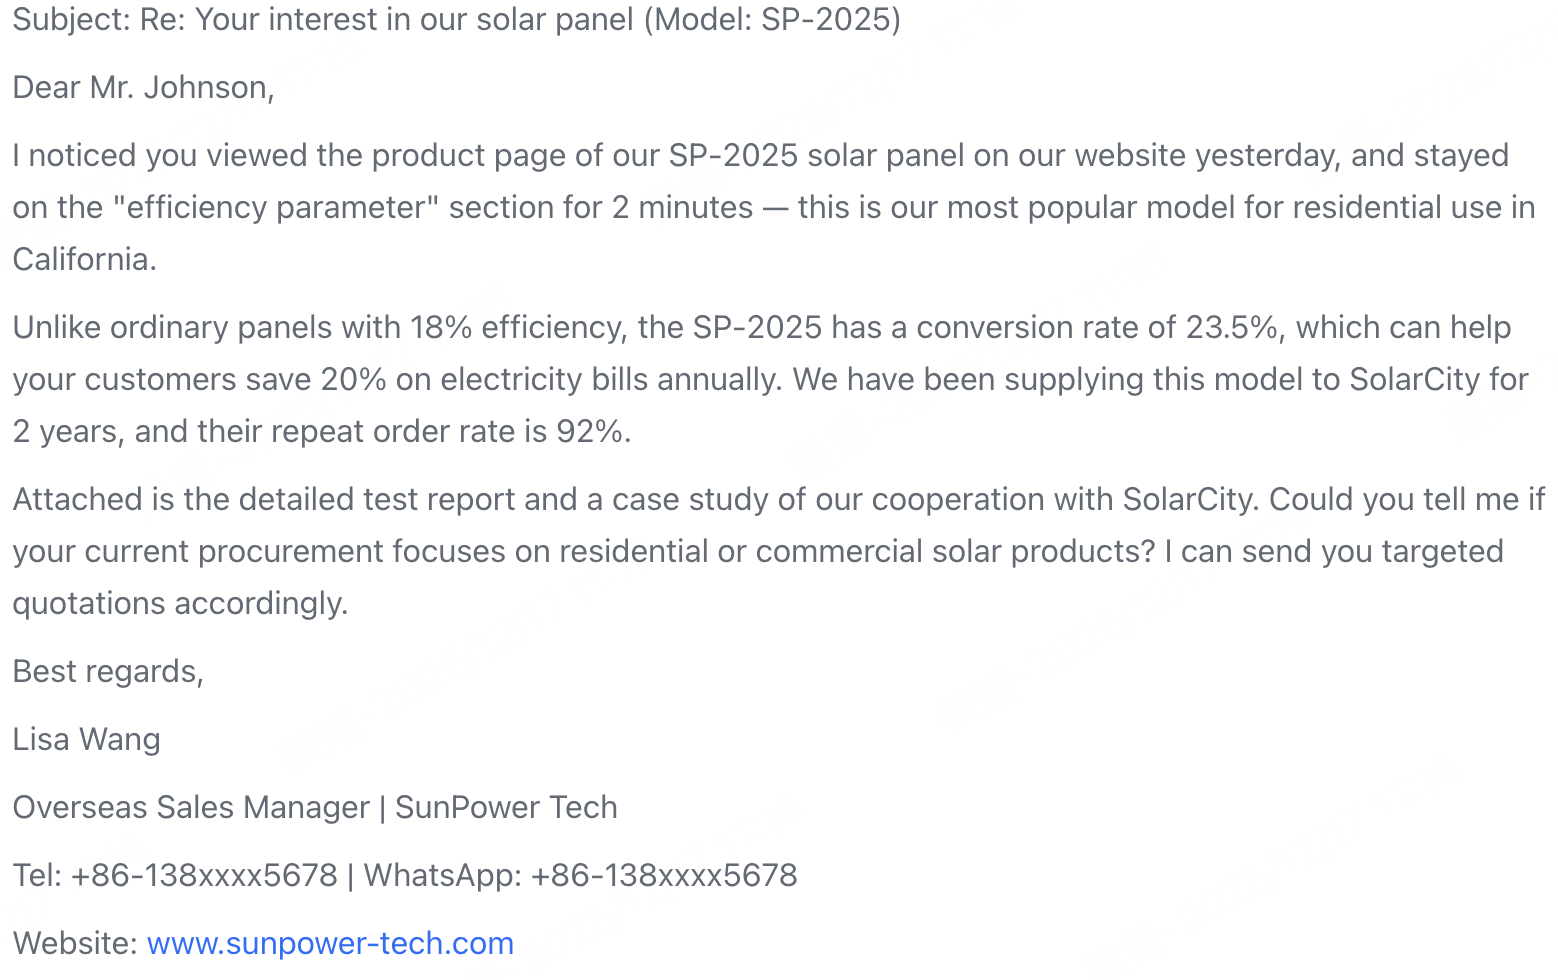This screenshot has height=980, width=1558.
Task: Open the www.sunpower-tech.com website link
Action: (330, 943)
